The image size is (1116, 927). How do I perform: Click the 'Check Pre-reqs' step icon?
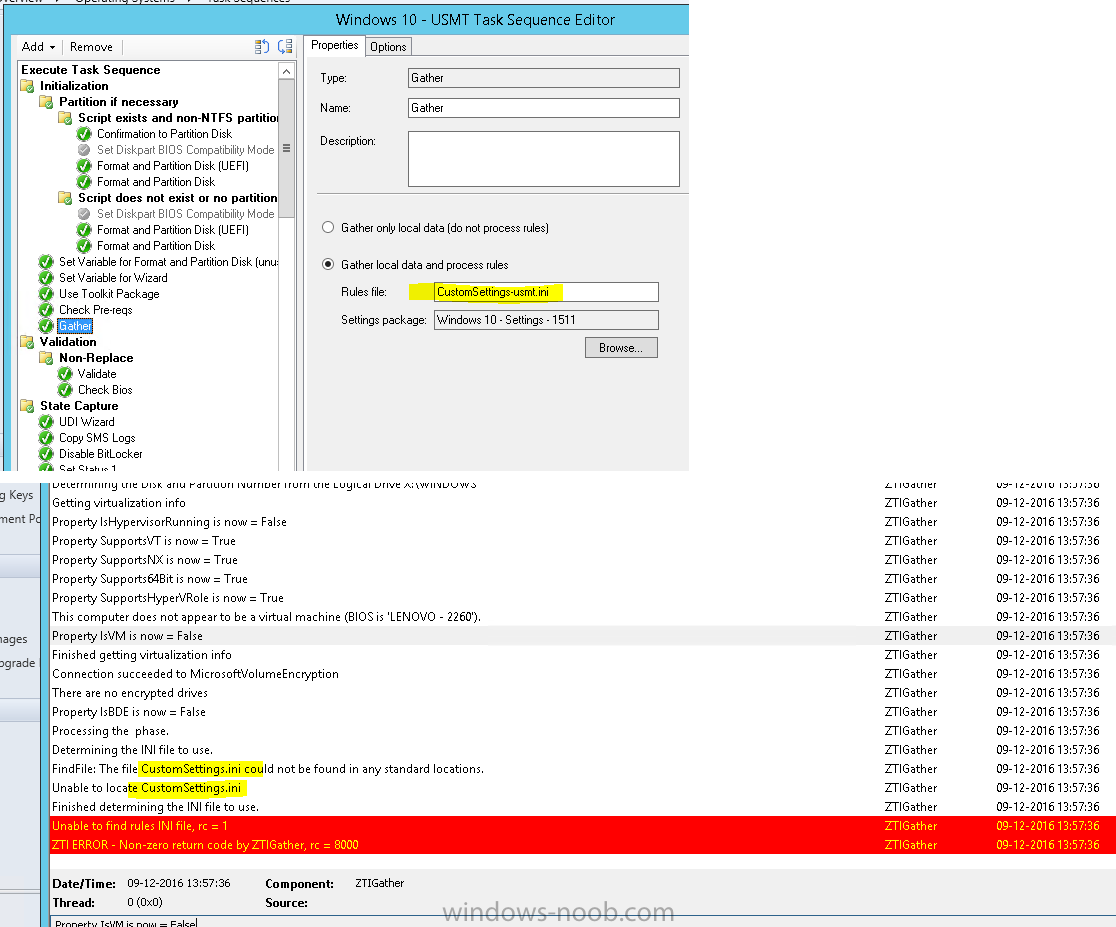pyautogui.click(x=46, y=310)
